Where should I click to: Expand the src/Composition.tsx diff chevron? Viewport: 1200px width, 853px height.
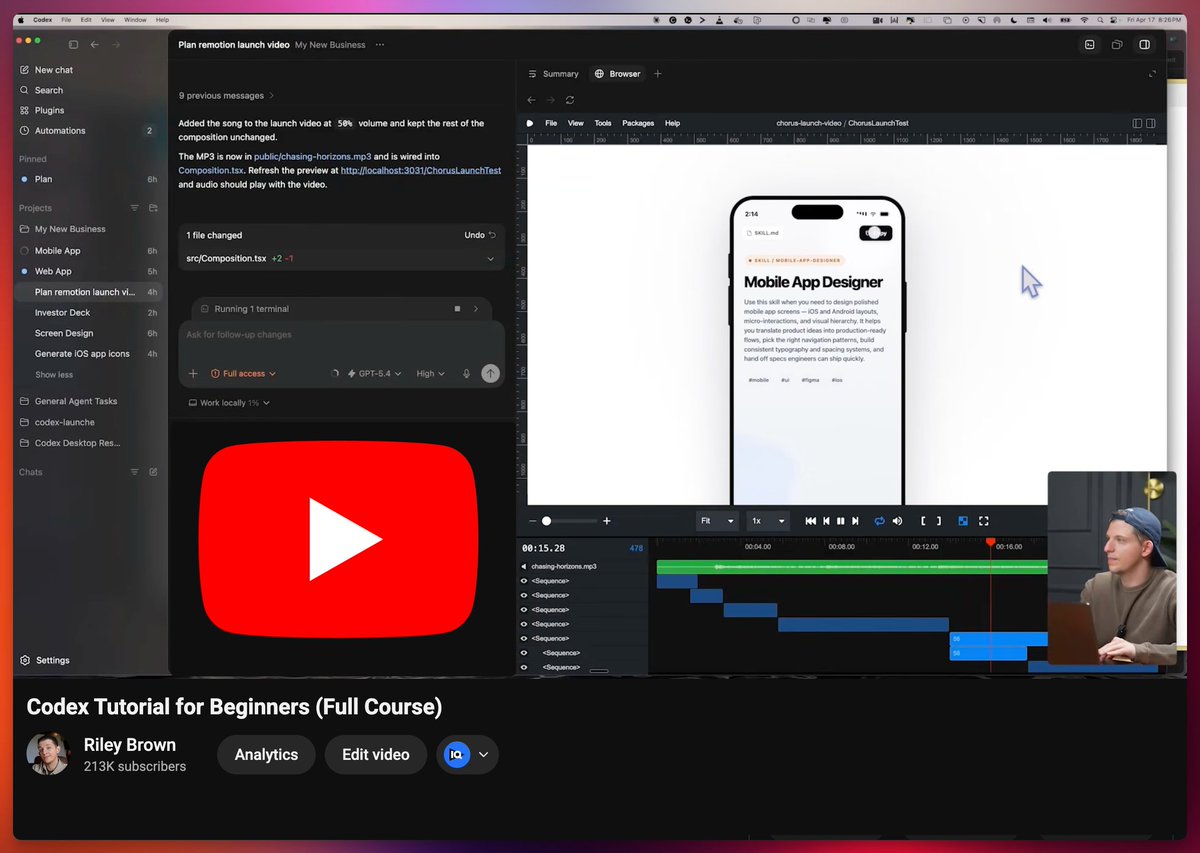pyautogui.click(x=490, y=259)
